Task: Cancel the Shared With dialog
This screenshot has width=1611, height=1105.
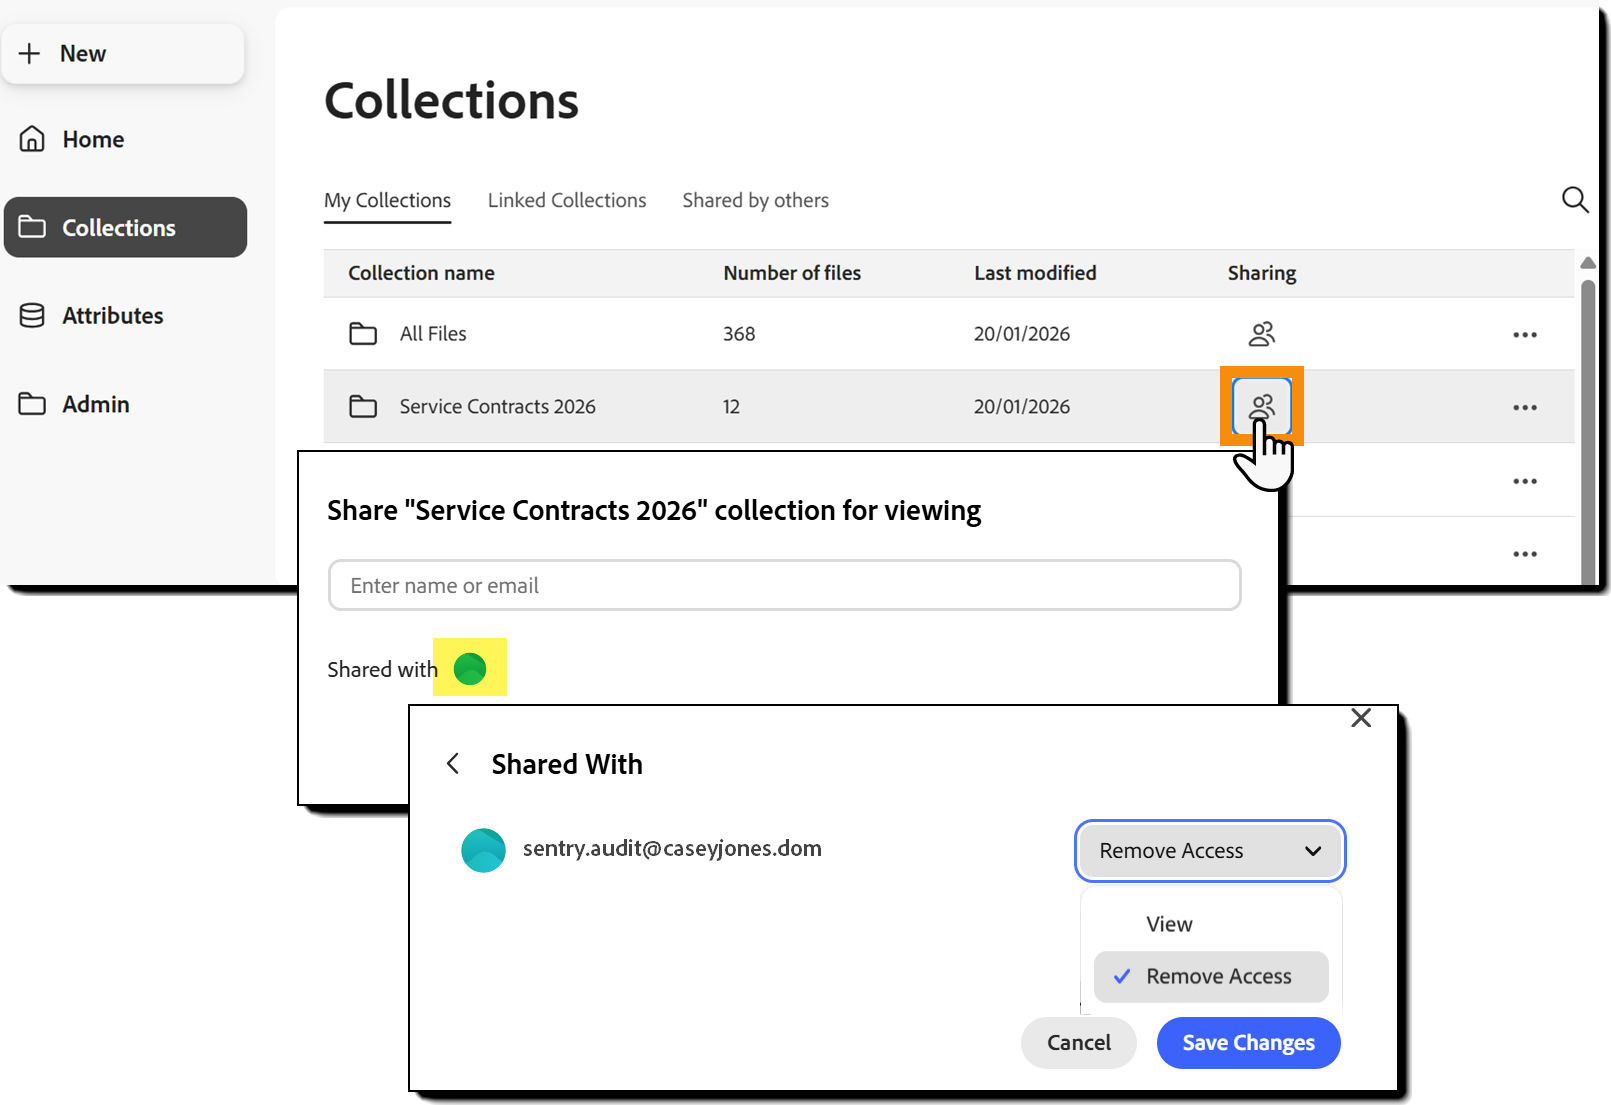Action: point(1078,1042)
